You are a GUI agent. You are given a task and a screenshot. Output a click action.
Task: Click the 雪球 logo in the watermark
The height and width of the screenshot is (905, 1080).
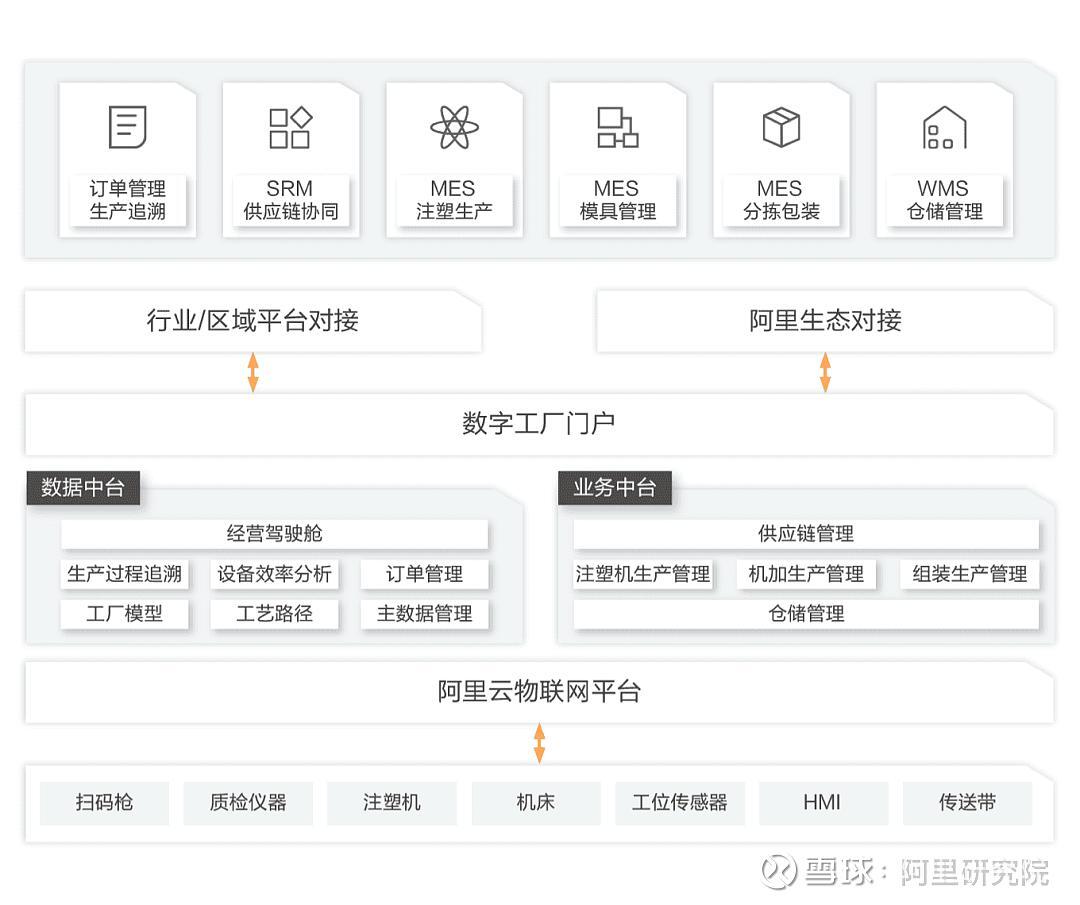tap(779, 872)
